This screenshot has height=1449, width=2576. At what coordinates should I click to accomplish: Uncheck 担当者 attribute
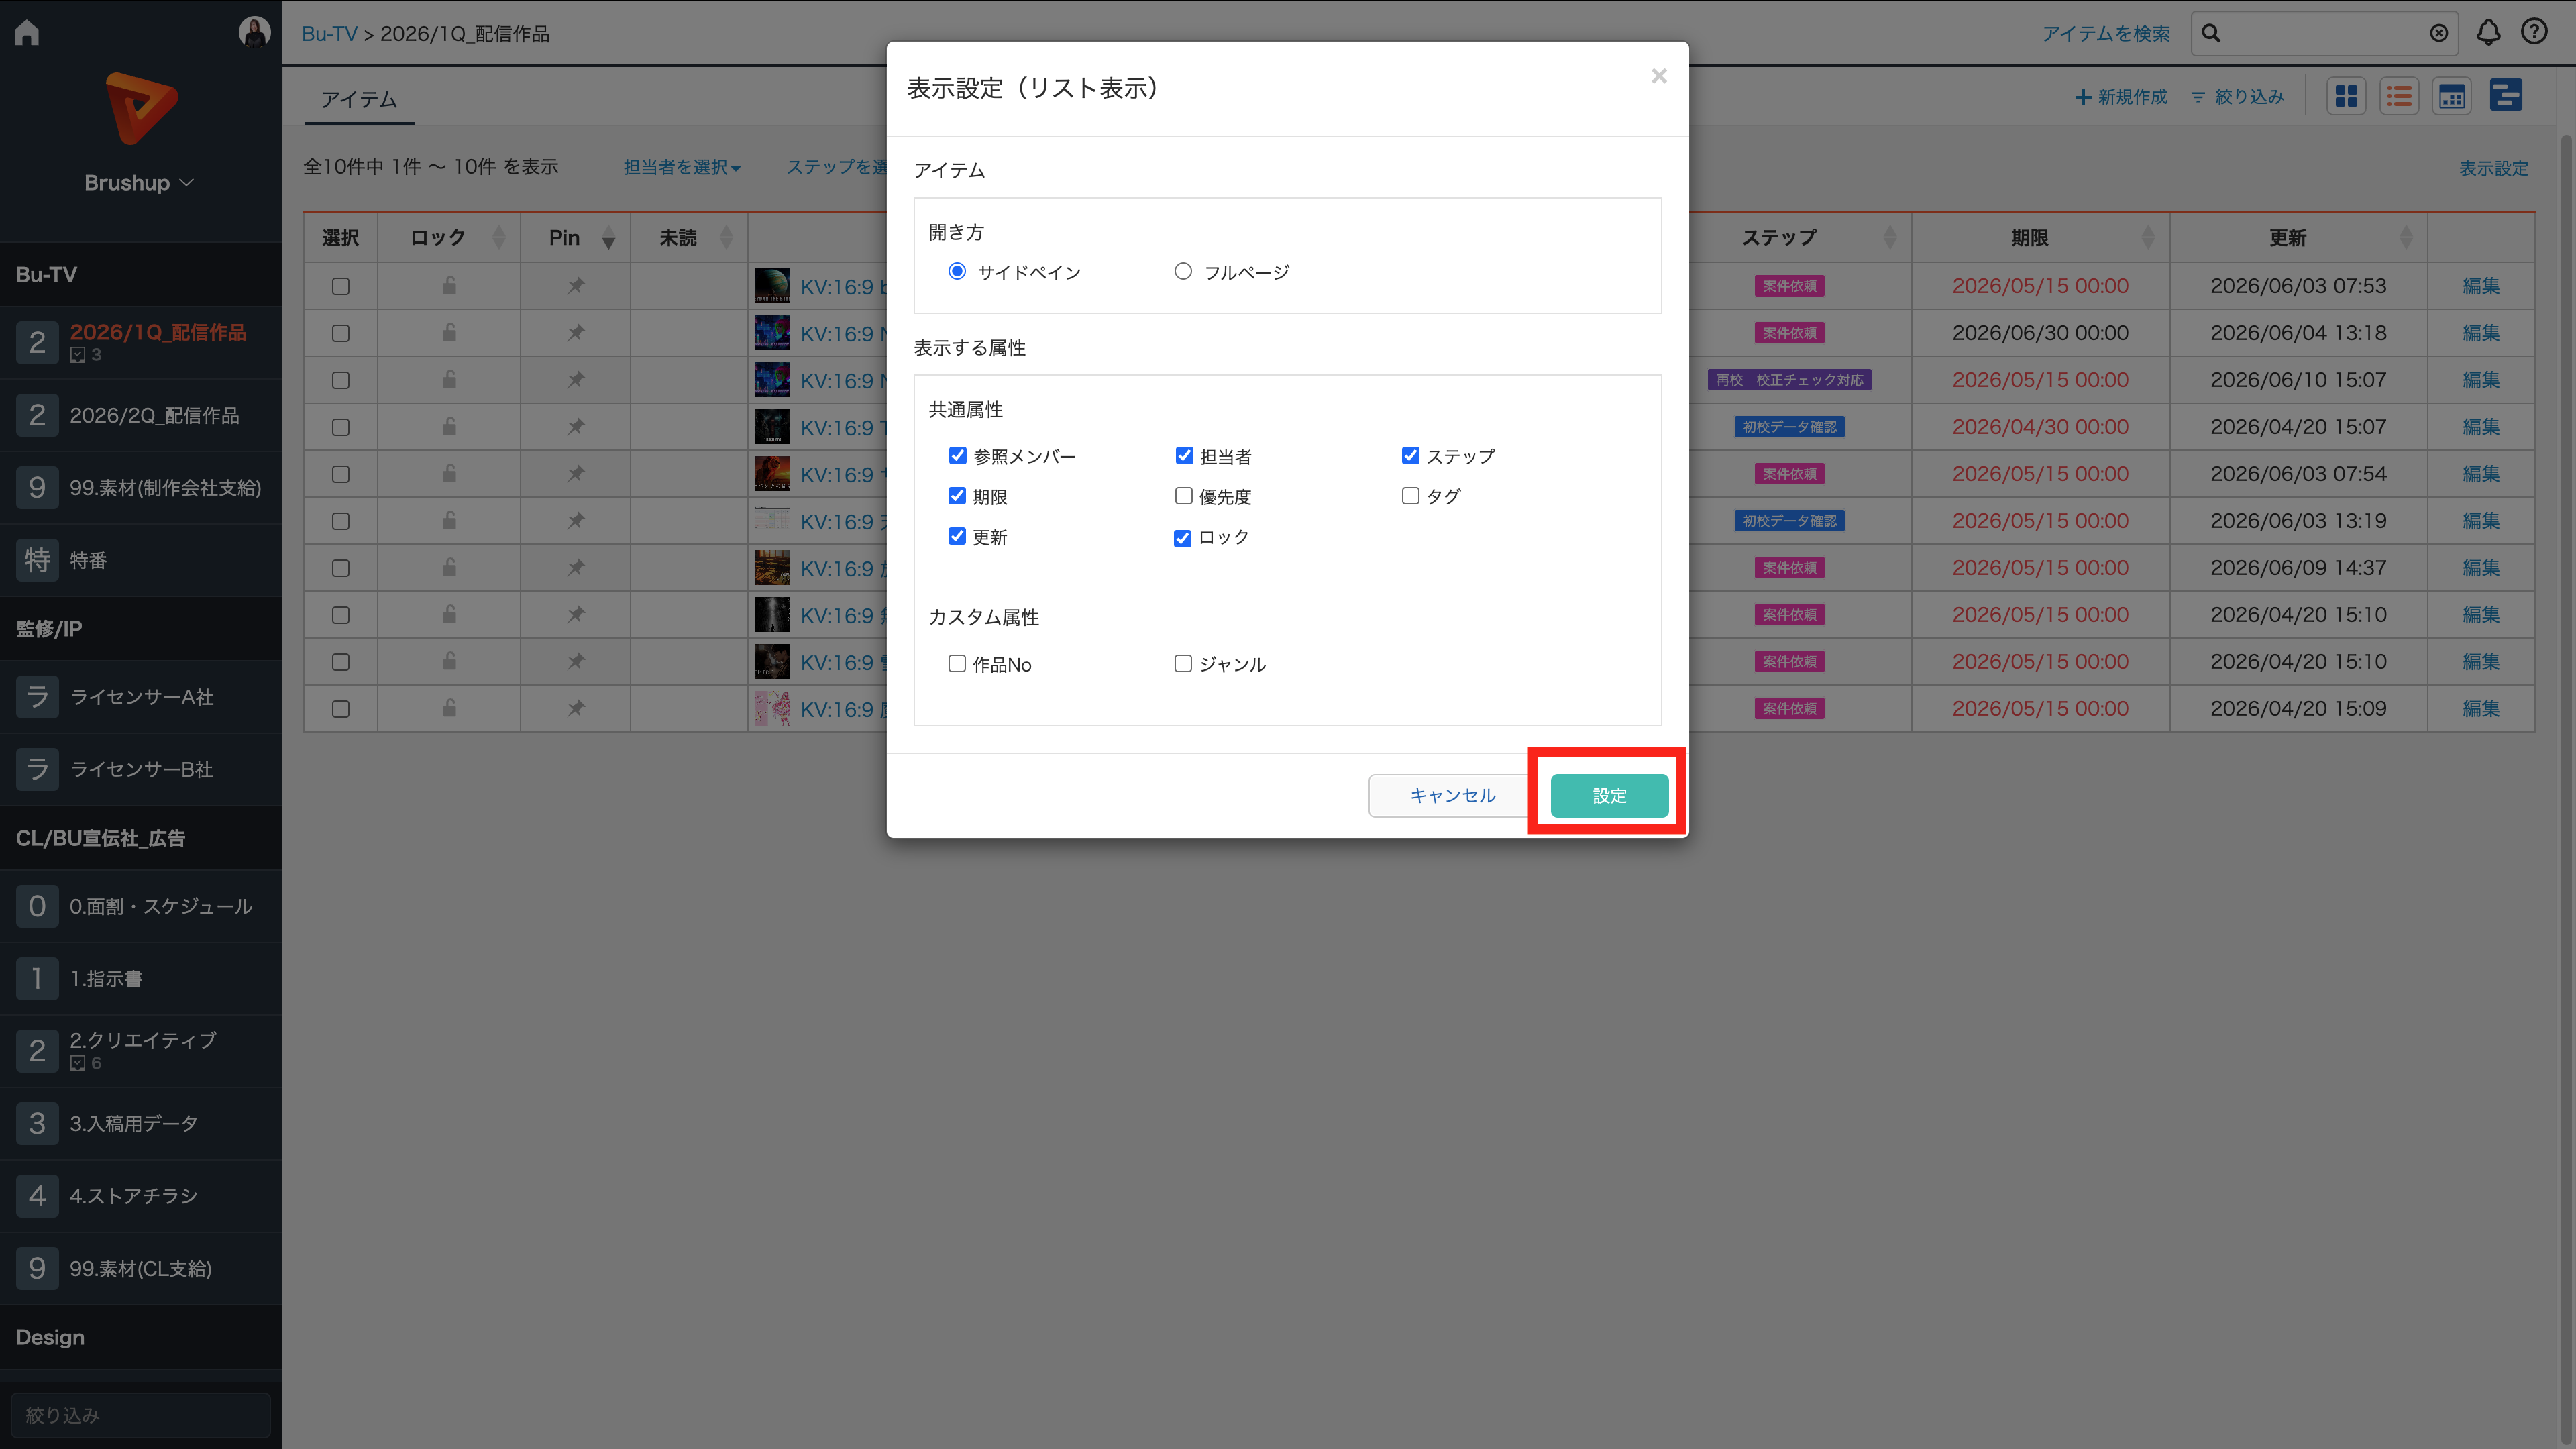[x=1184, y=456]
